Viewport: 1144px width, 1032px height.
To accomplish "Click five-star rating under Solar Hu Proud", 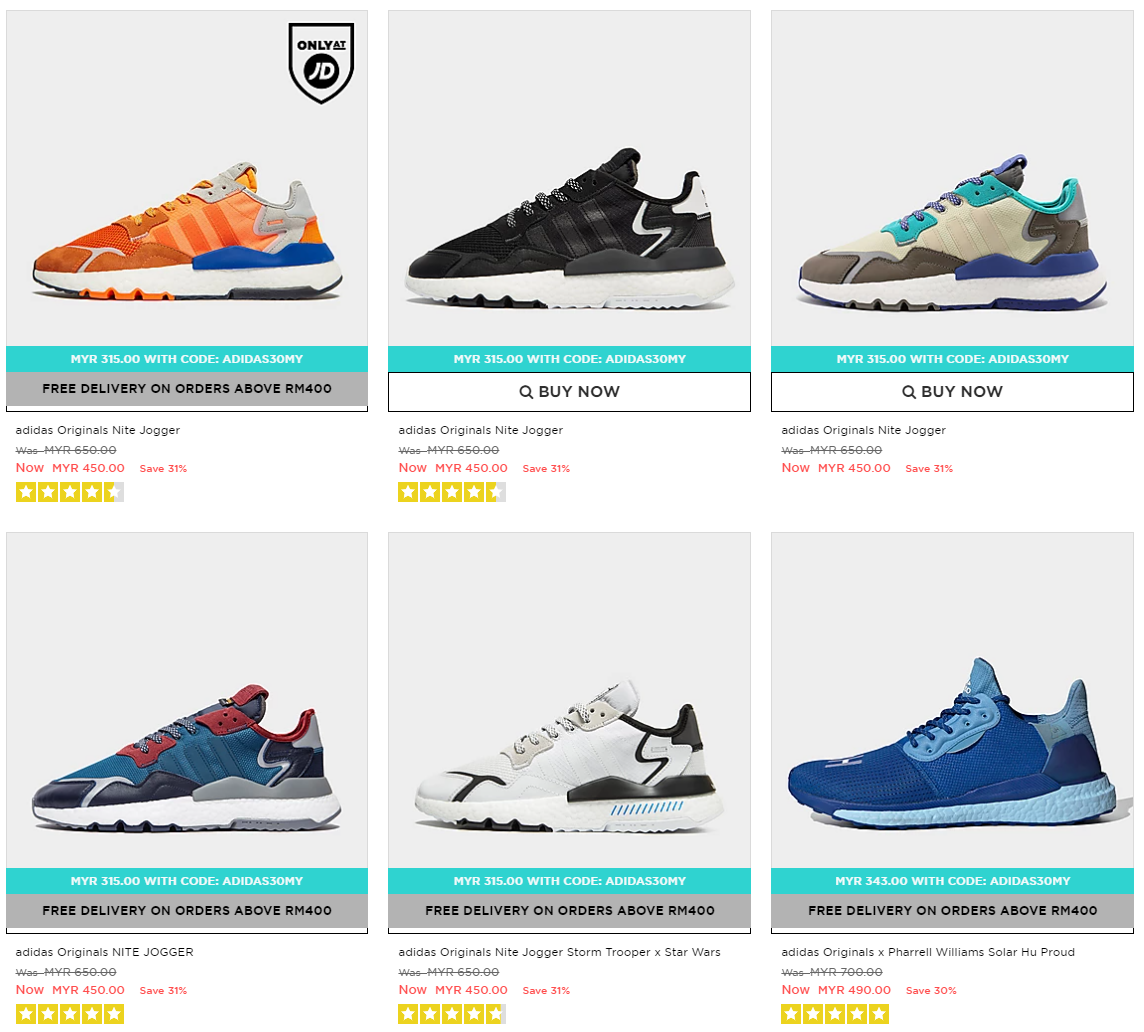I will point(835,1014).
